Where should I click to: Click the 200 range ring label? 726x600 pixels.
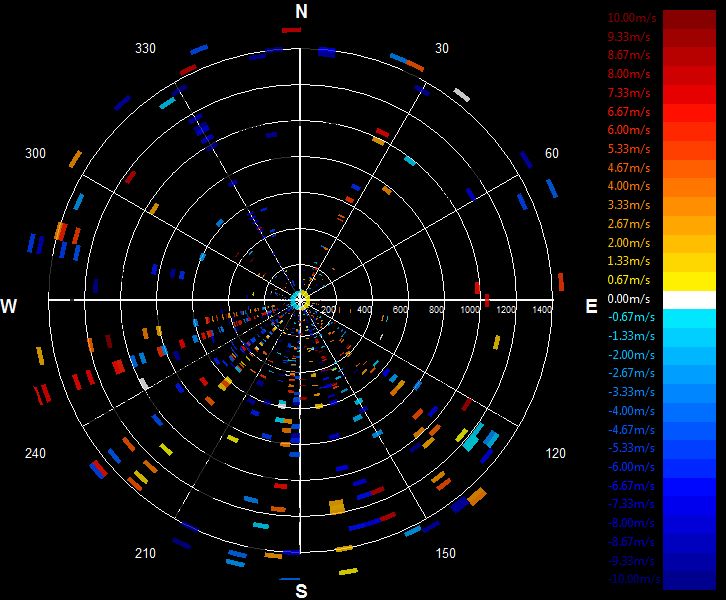[x=328, y=309]
